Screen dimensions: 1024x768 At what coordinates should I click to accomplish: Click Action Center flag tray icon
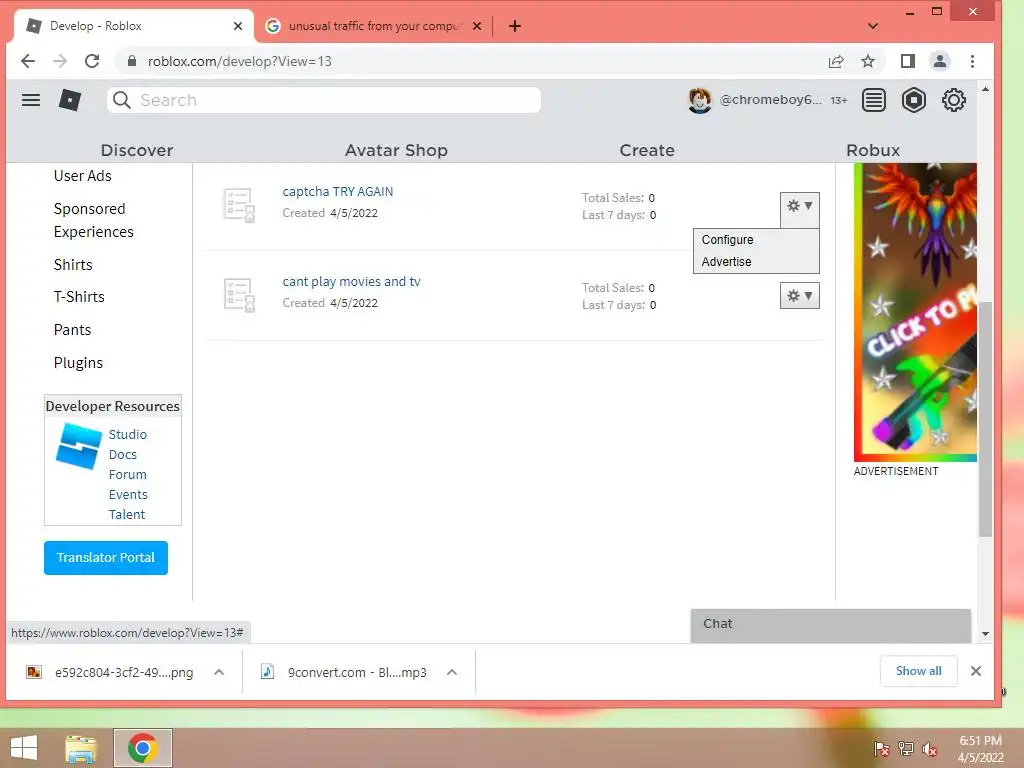881,749
